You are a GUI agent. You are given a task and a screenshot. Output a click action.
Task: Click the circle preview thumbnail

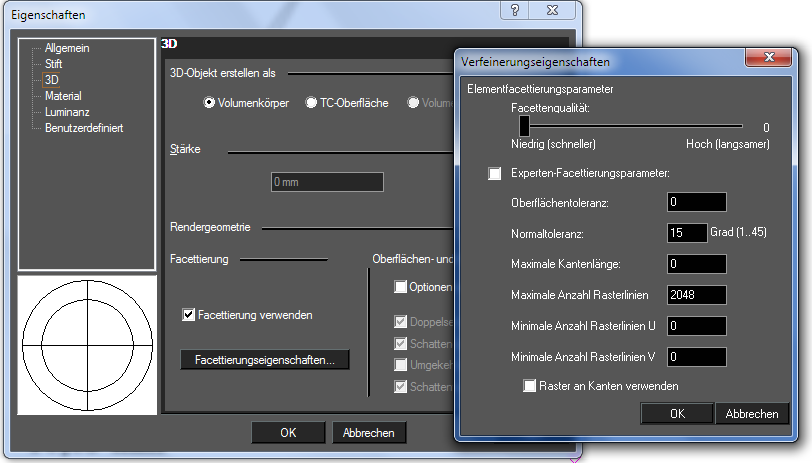coord(87,345)
